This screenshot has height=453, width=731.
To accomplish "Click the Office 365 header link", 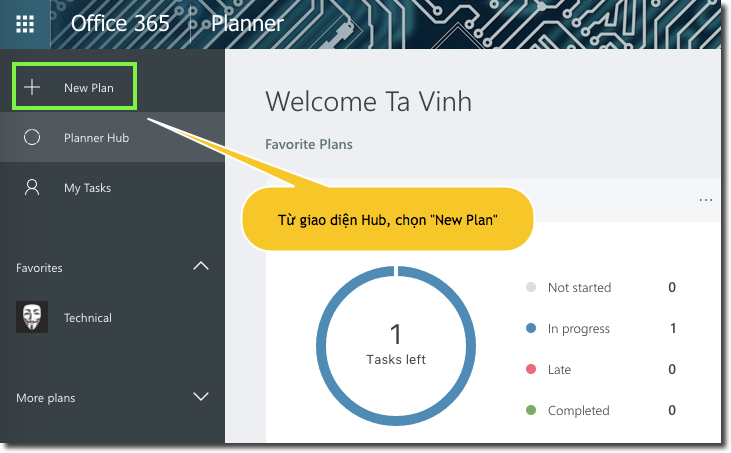I will [120, 24].
